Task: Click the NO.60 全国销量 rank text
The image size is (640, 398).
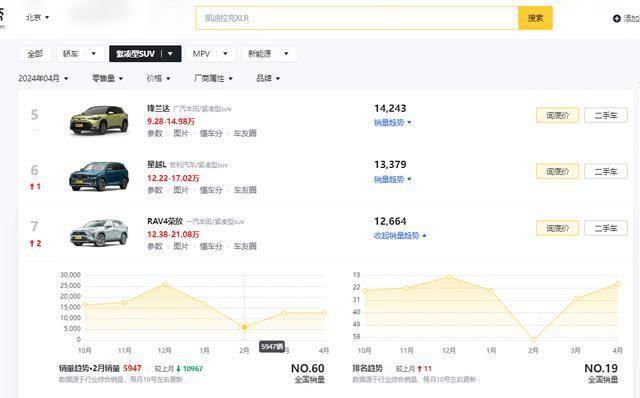Action: point(308,373)
